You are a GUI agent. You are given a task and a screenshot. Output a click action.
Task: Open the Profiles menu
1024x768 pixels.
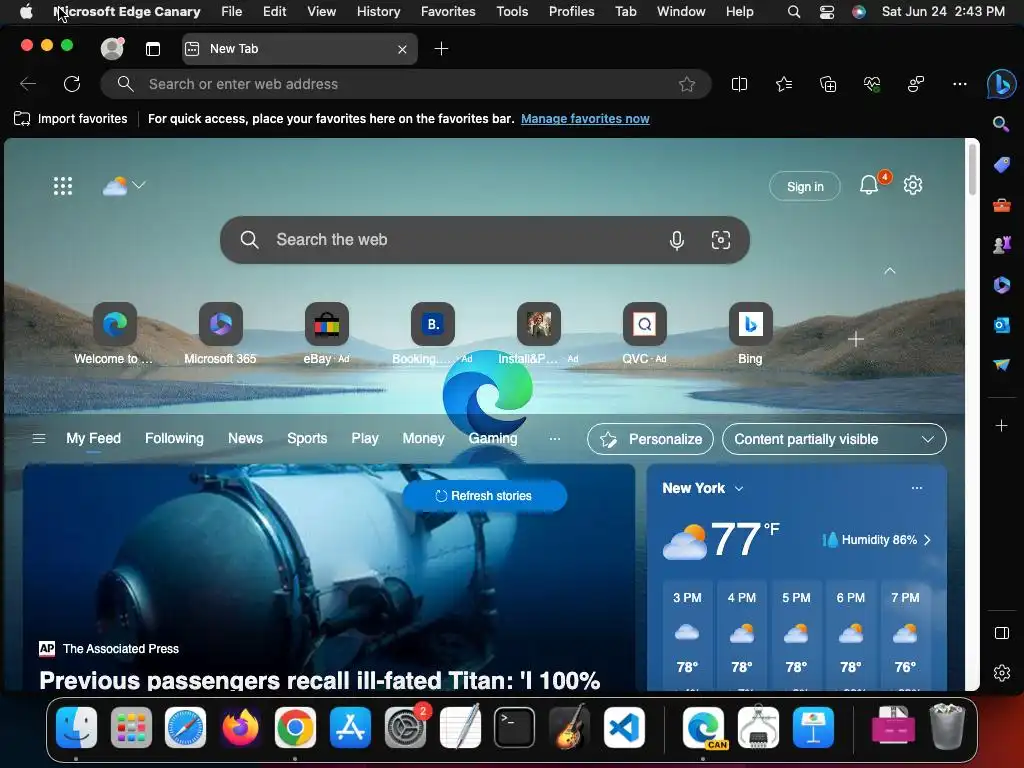[x=571, y=12]
